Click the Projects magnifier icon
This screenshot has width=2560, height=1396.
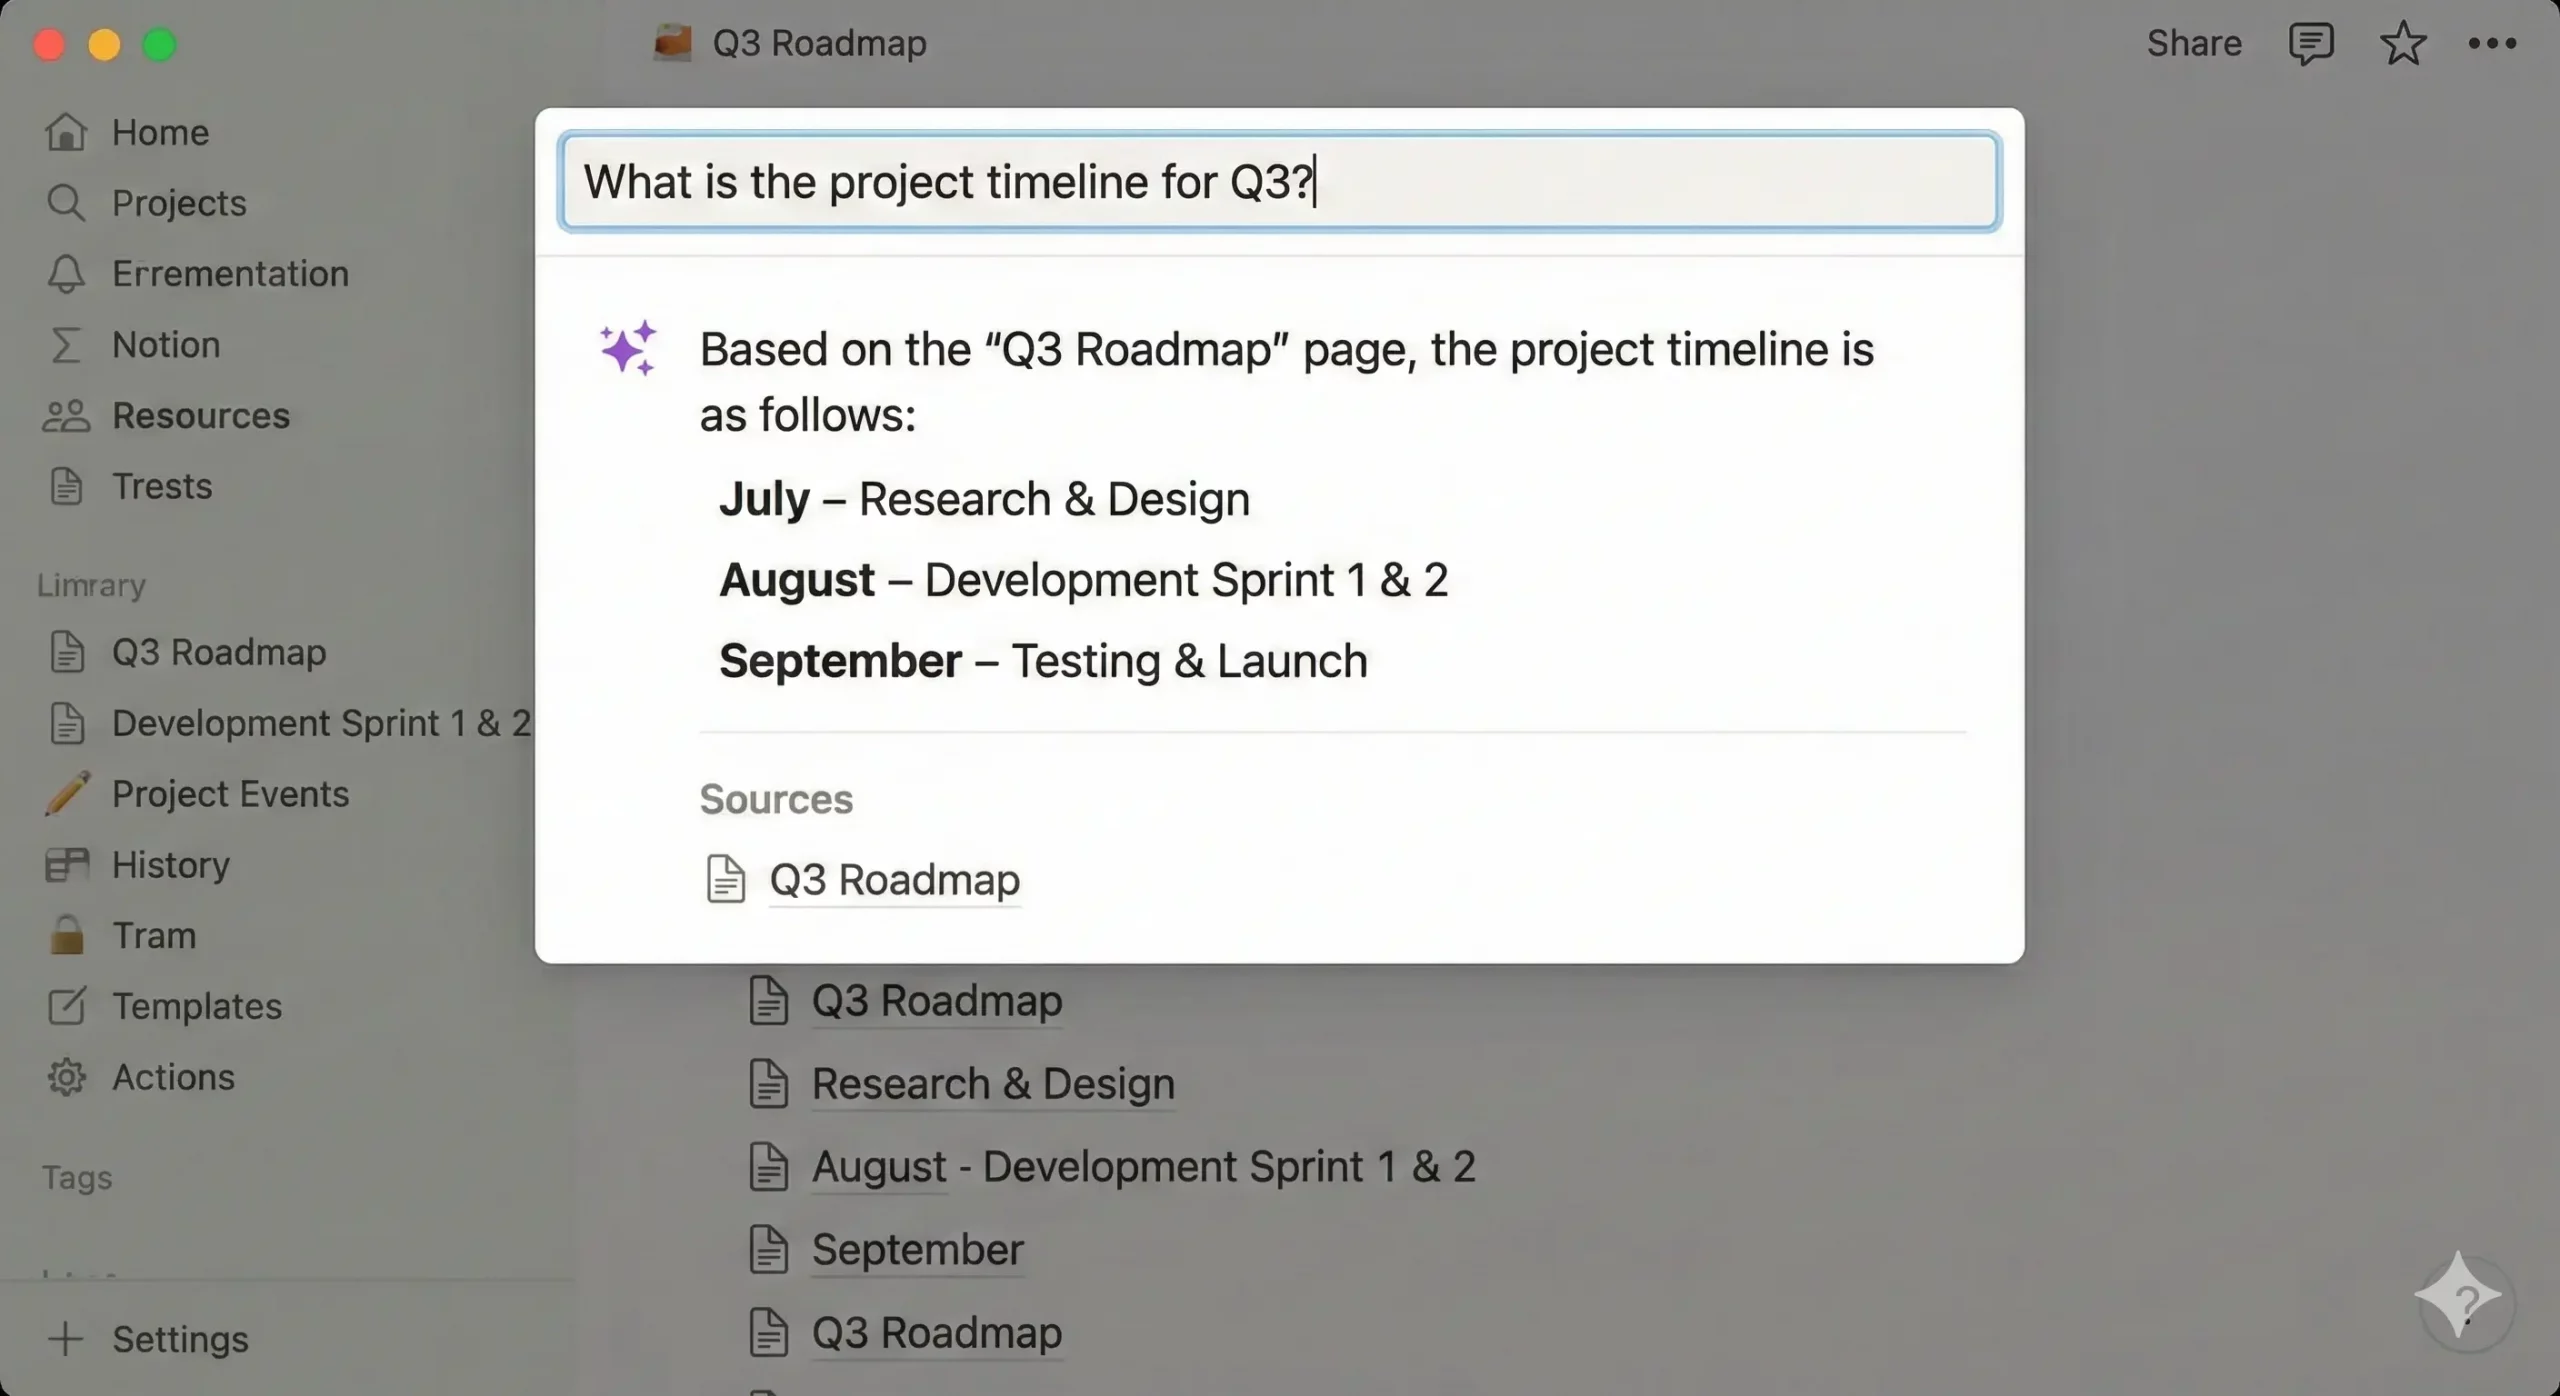[x=66, y=203]
